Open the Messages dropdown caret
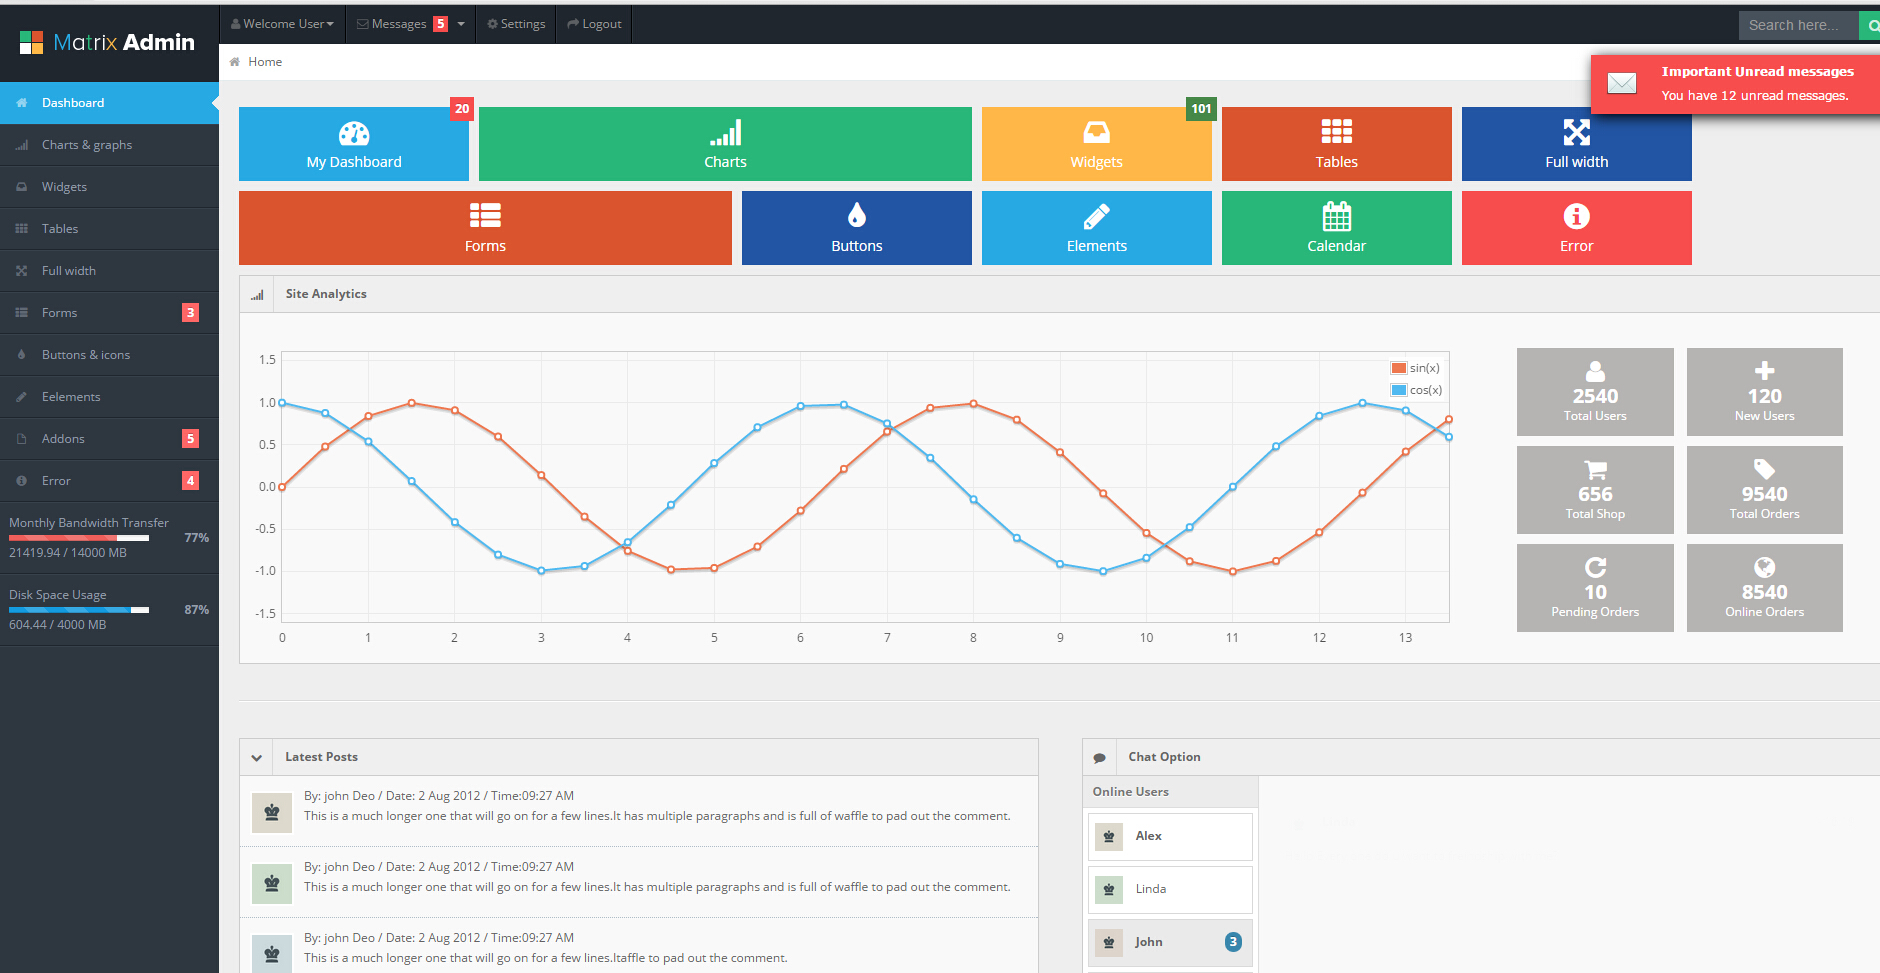 coord(461,24)
